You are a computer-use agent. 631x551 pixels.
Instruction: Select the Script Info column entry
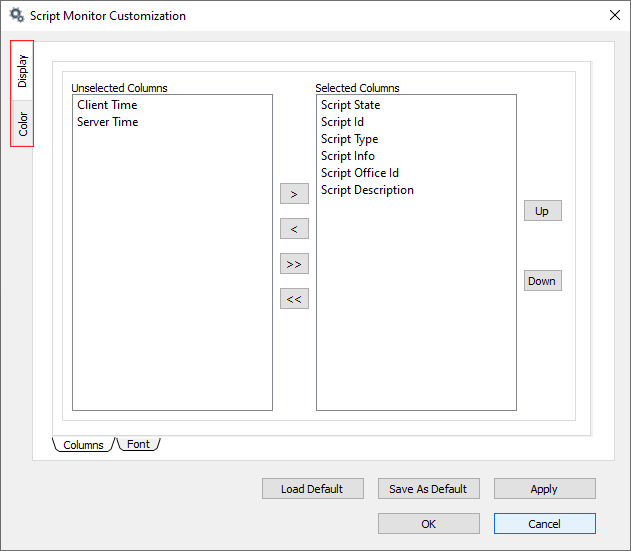coord(347,156)
